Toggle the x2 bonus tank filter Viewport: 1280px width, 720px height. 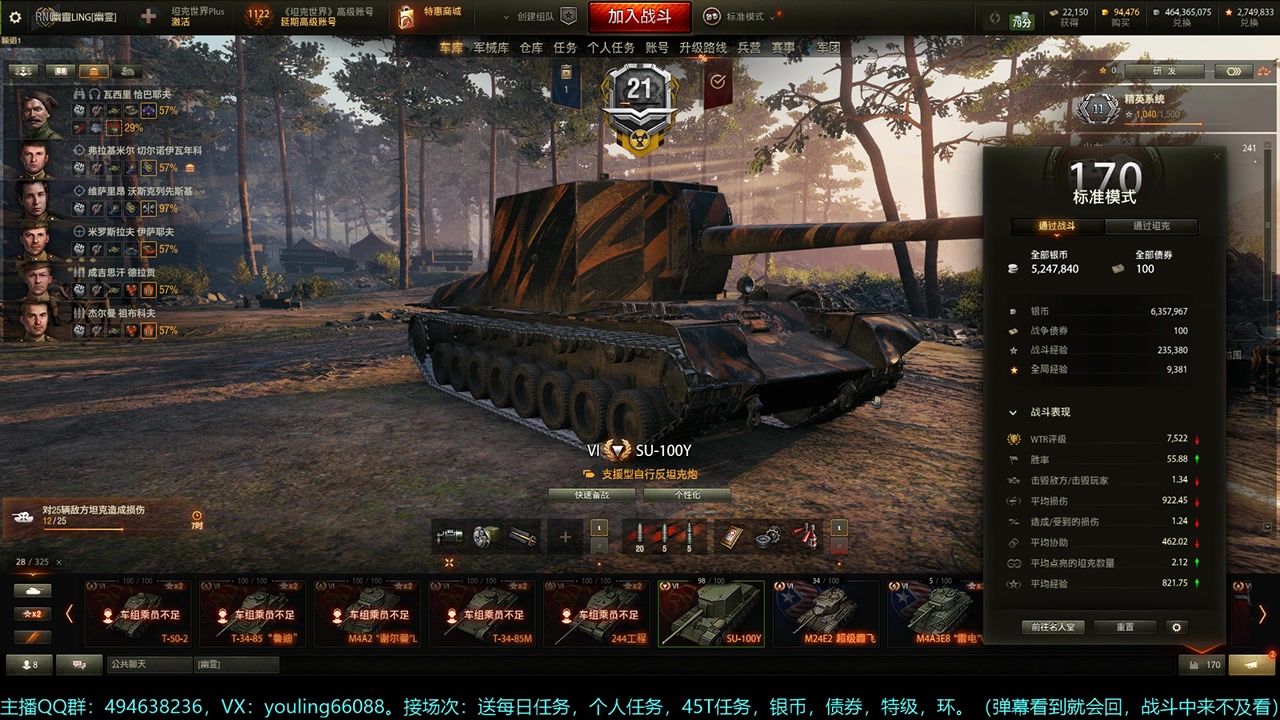point(33,612)
